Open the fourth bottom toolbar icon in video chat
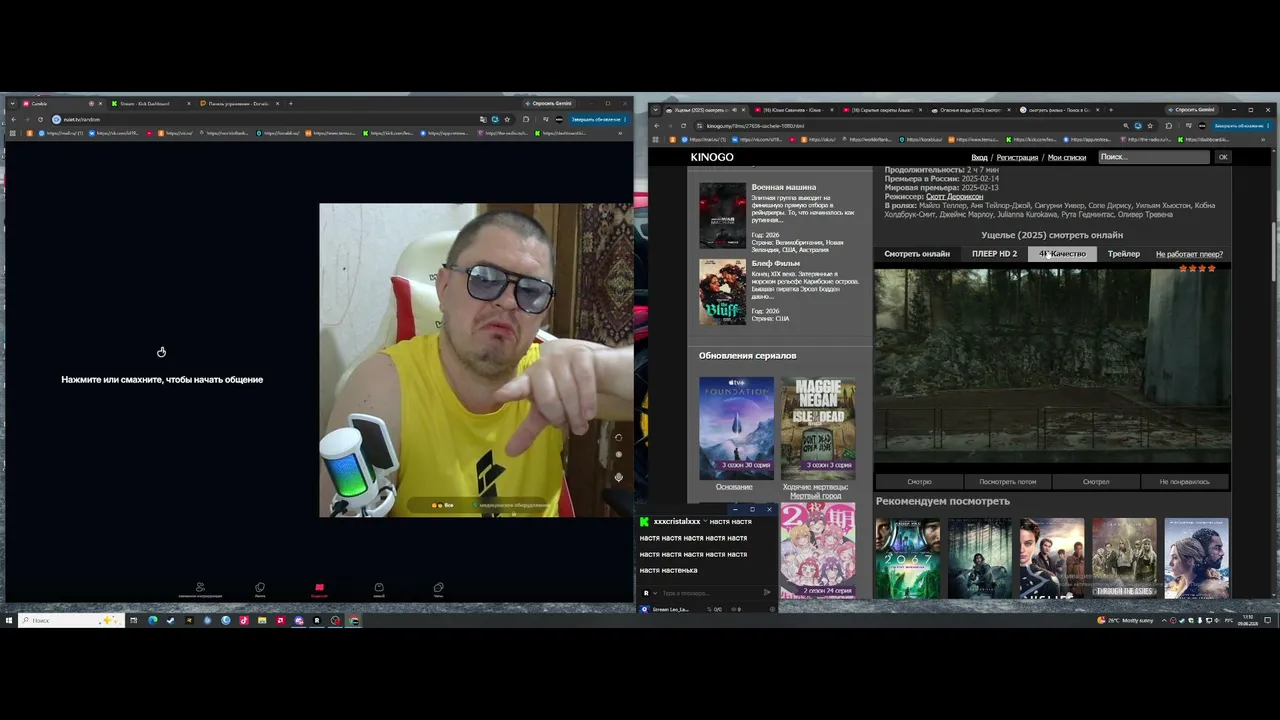The height and width of the screenshot is (720, 1280). coord(379,589)
